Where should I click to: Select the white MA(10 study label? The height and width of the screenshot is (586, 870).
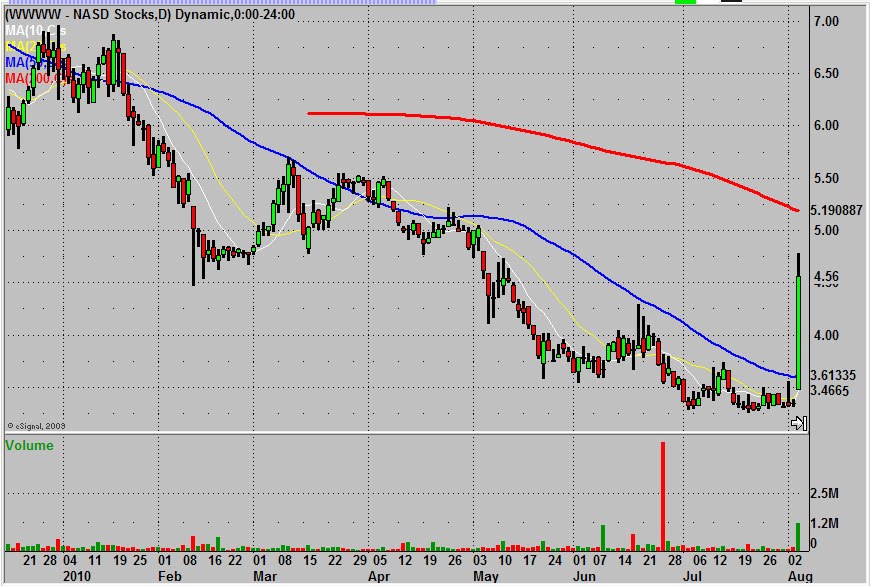[x=34, y=30]
